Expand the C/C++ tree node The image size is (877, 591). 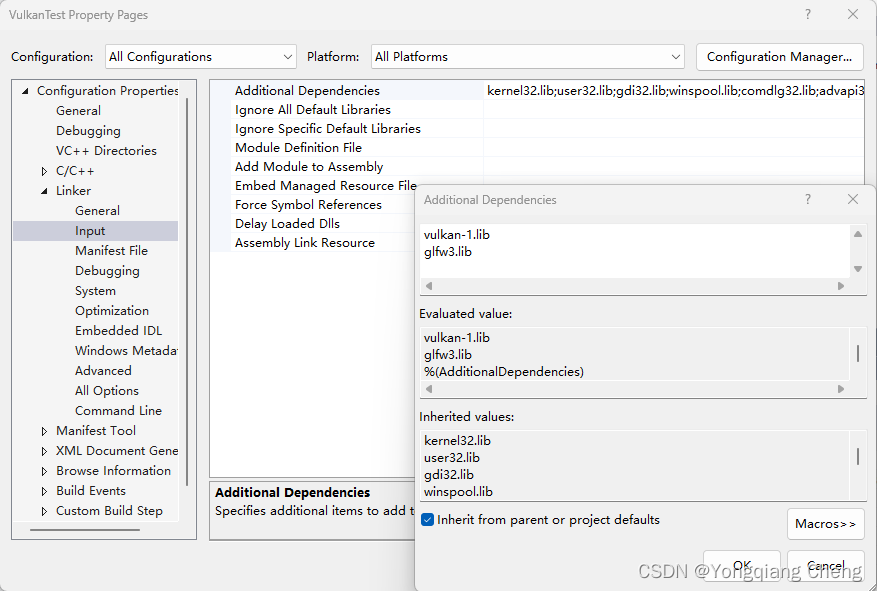43,170
